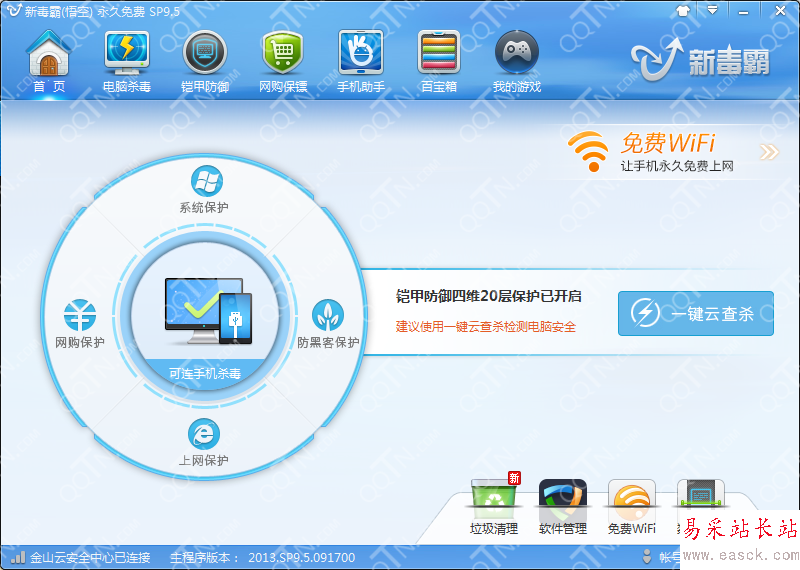Open the 首页 home tab
Screen dimensions: 800x570
click(x=49, y=63)
